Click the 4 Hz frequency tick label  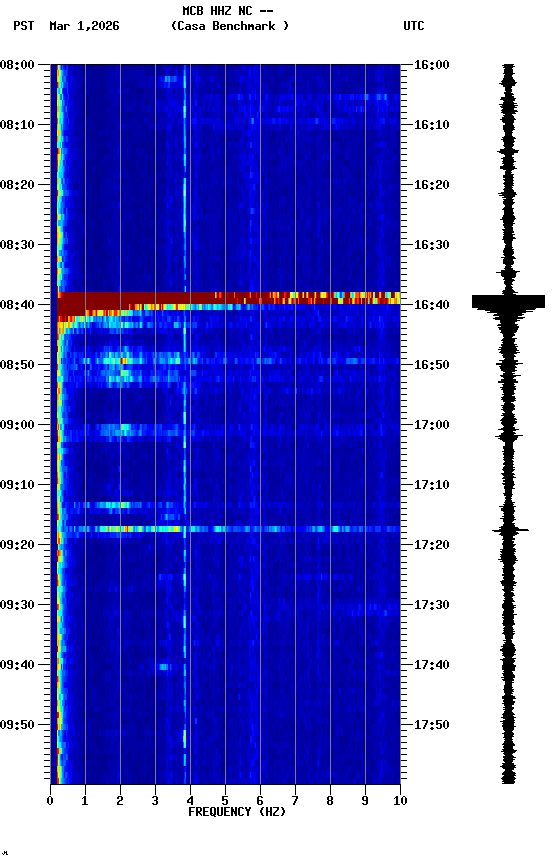[190, 801]
